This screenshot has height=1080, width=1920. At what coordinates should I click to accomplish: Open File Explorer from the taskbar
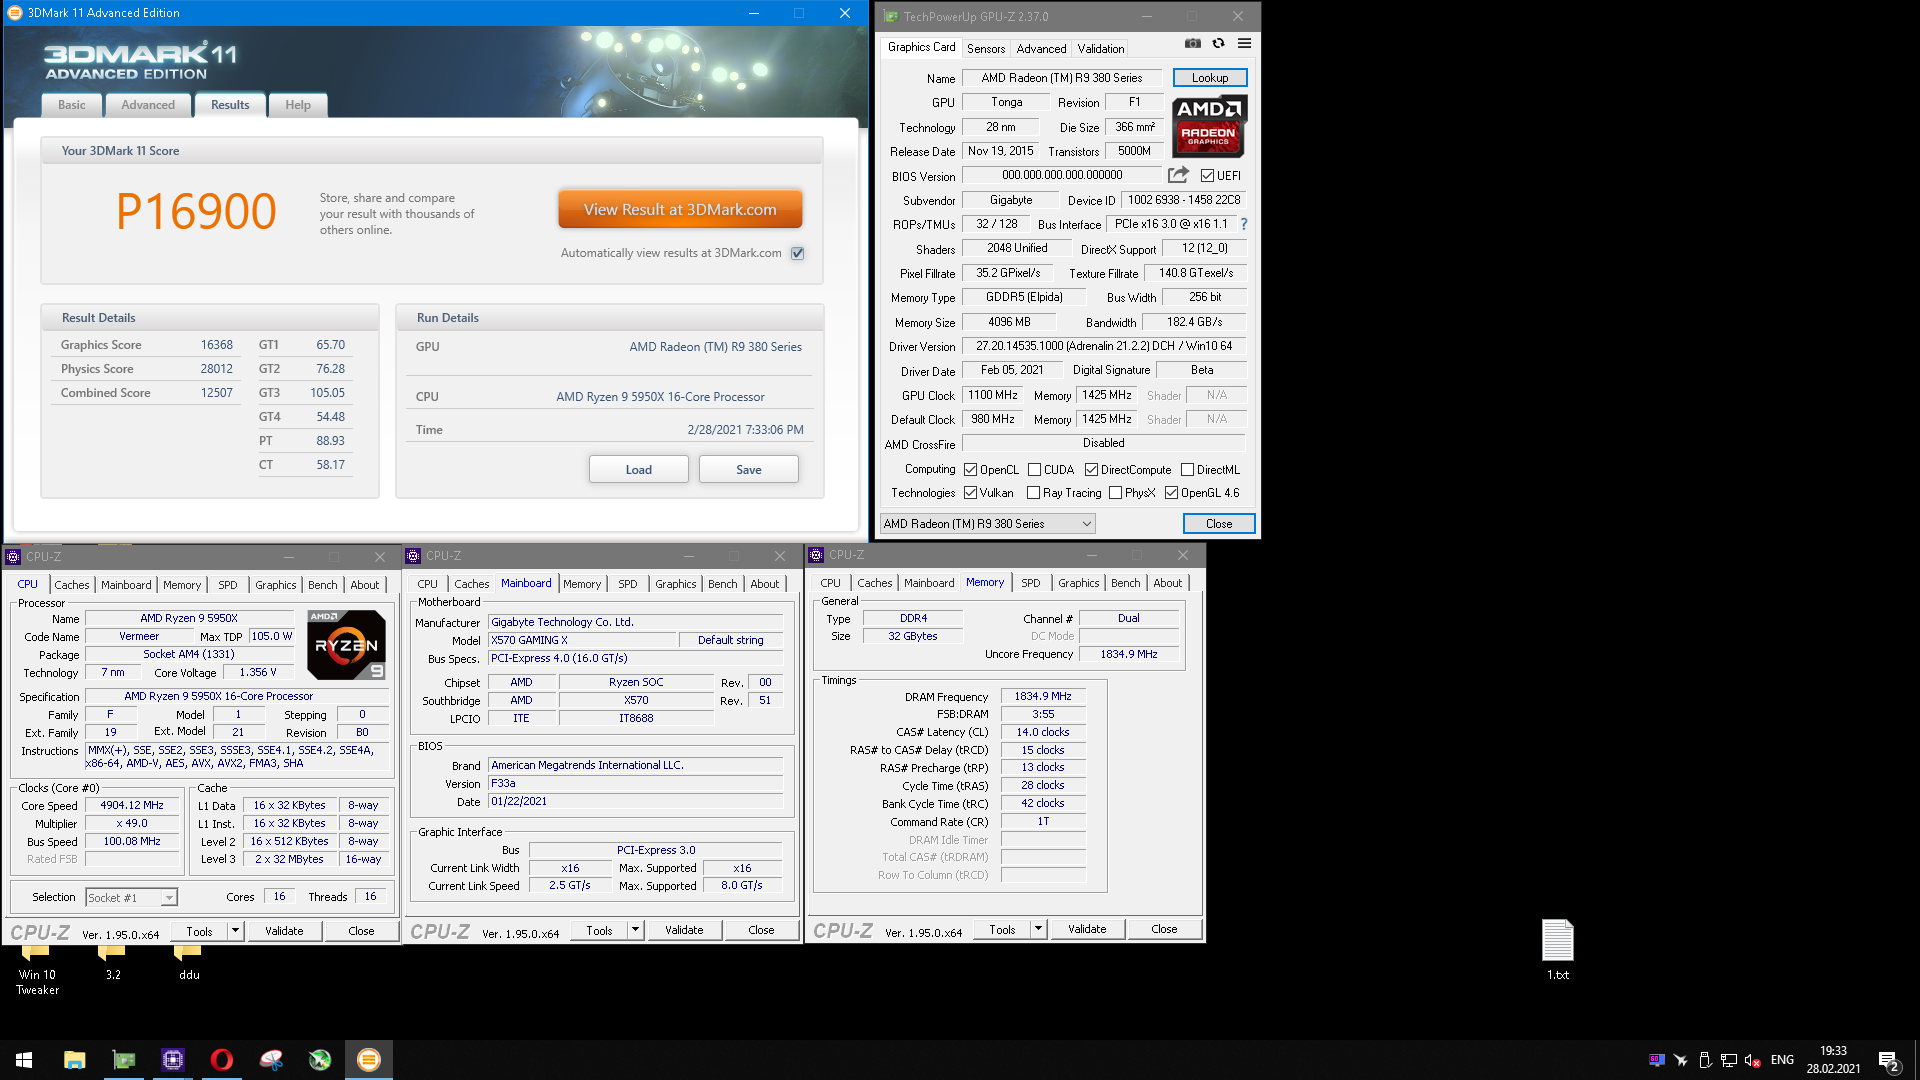(74, 1060)
